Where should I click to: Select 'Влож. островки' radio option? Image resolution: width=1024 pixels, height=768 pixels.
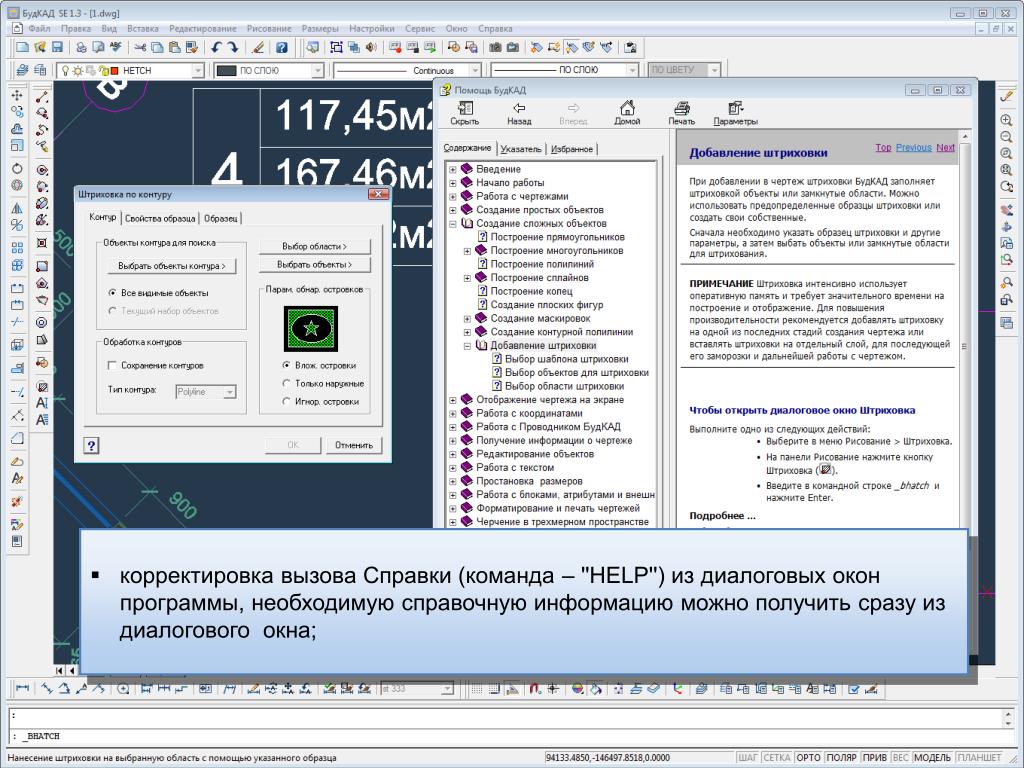(x=286, y=365)
